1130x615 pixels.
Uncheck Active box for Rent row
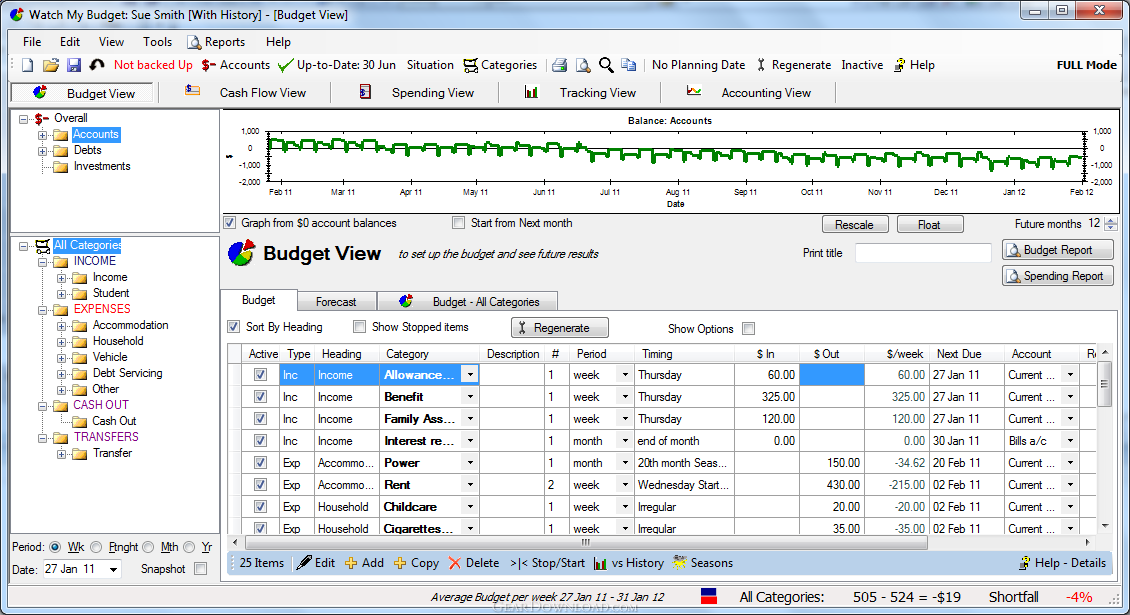pos(260,485)
